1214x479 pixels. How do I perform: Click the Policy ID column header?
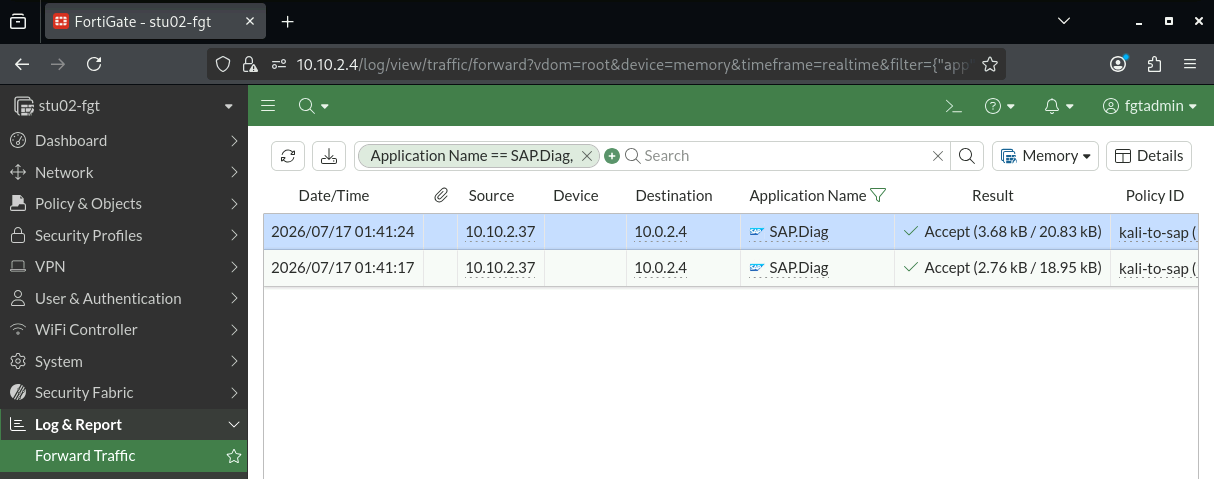point(1155,196)
